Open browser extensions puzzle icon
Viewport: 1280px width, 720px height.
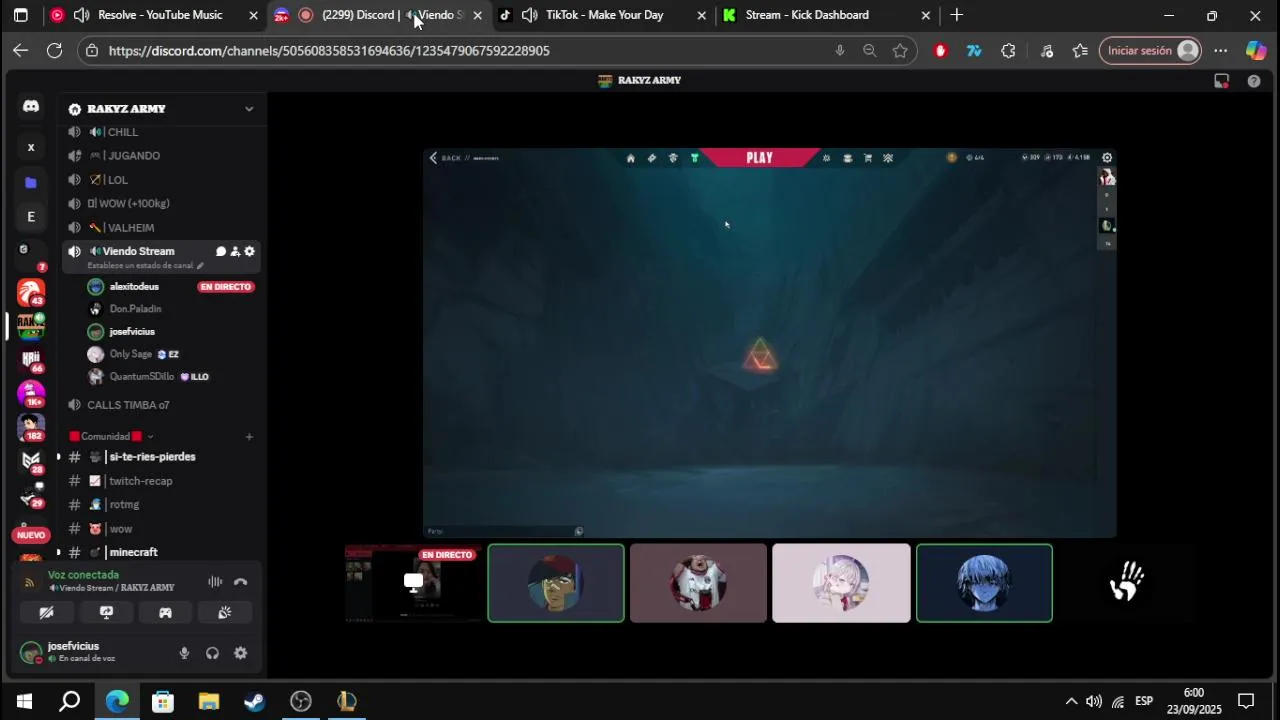[1008, 50]
